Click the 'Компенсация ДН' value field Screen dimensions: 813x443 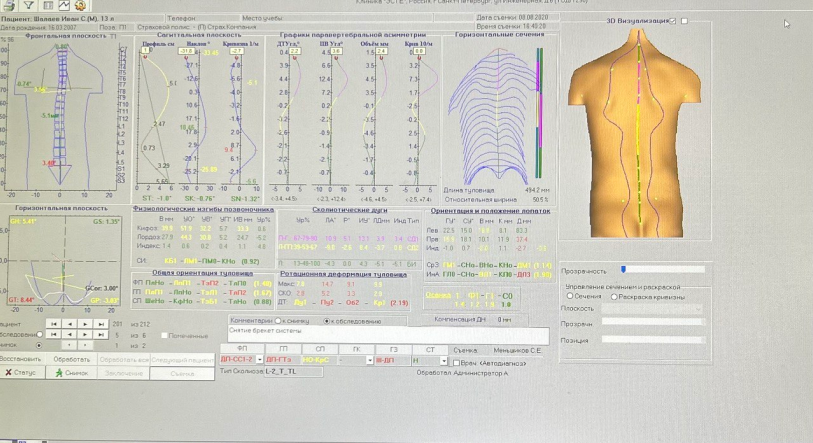tap(503, 320)
